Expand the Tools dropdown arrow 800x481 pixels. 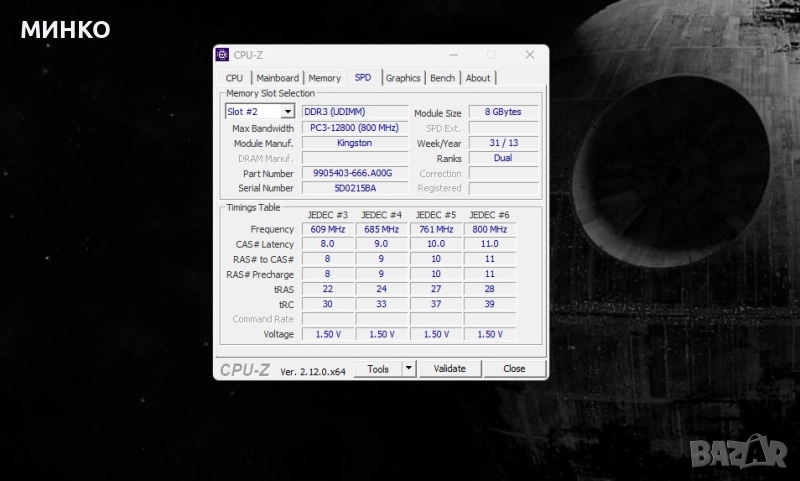coord(408,368)
